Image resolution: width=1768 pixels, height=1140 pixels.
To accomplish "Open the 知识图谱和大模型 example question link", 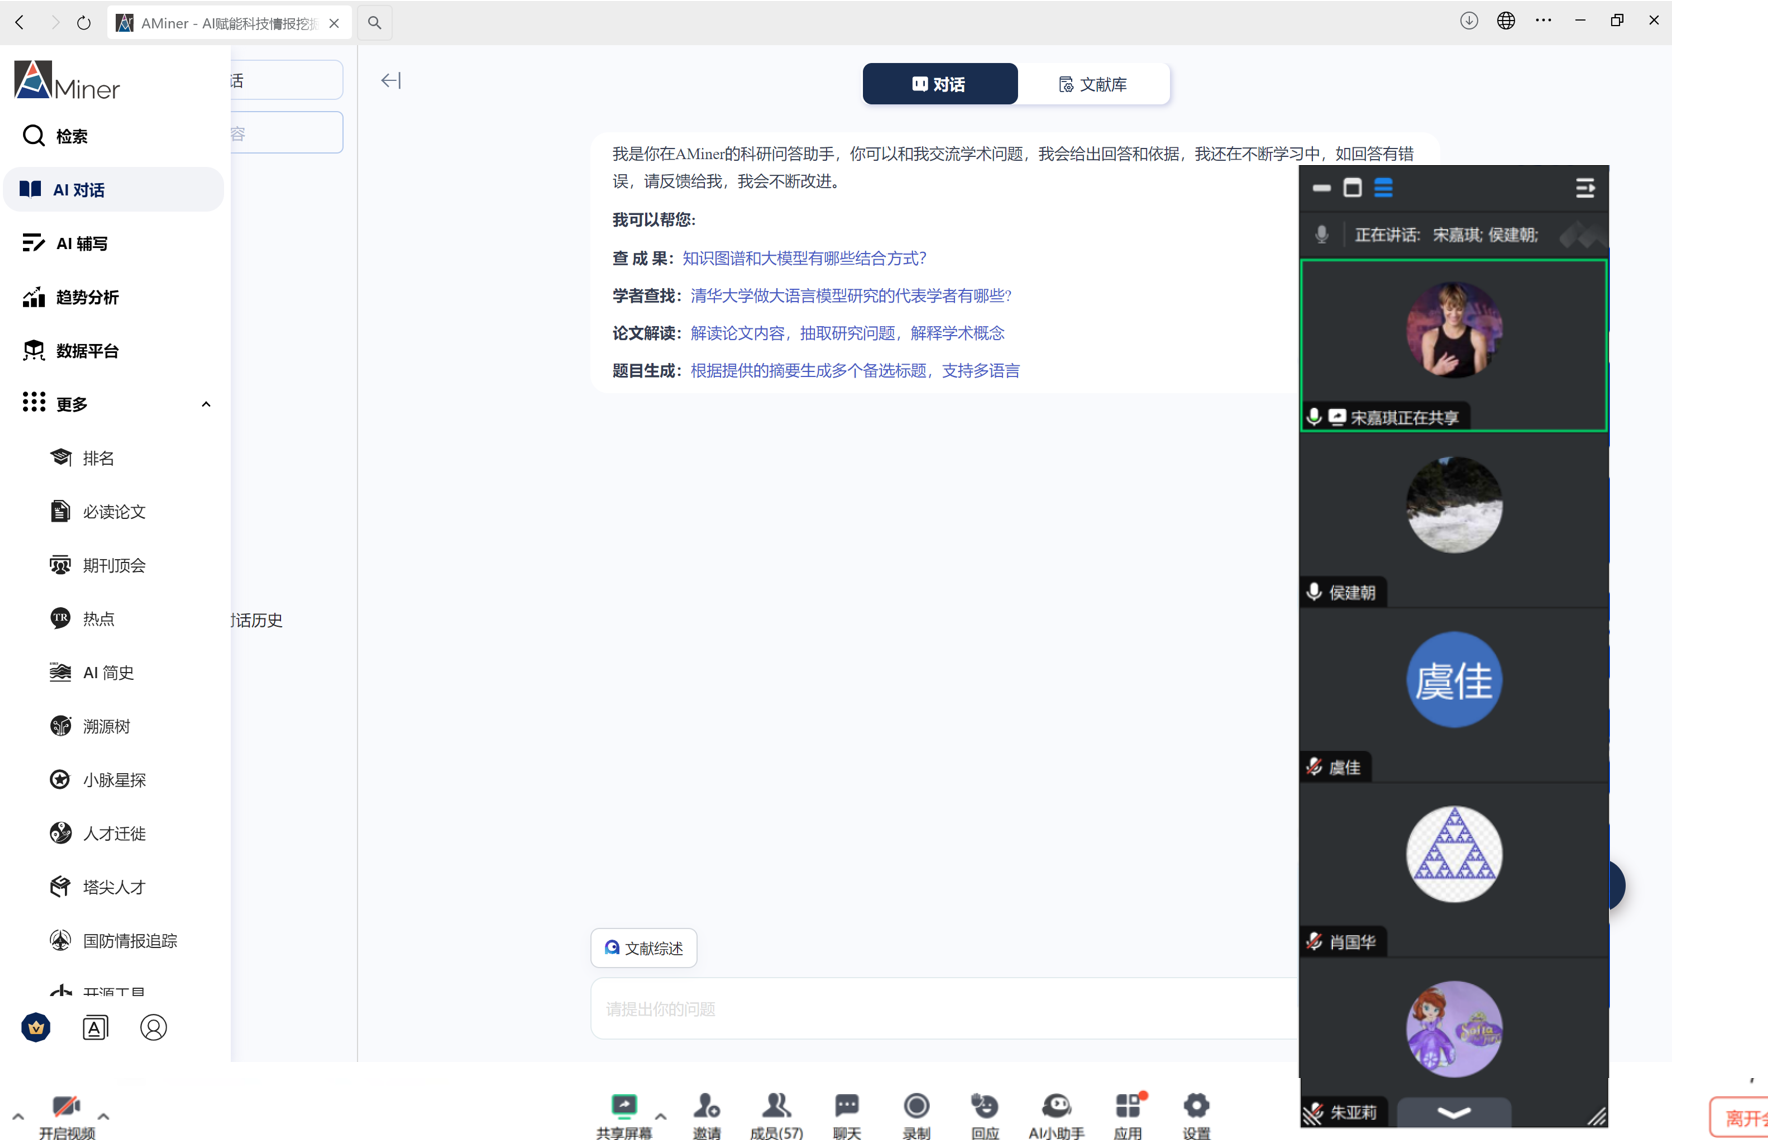I will point(804,258).
